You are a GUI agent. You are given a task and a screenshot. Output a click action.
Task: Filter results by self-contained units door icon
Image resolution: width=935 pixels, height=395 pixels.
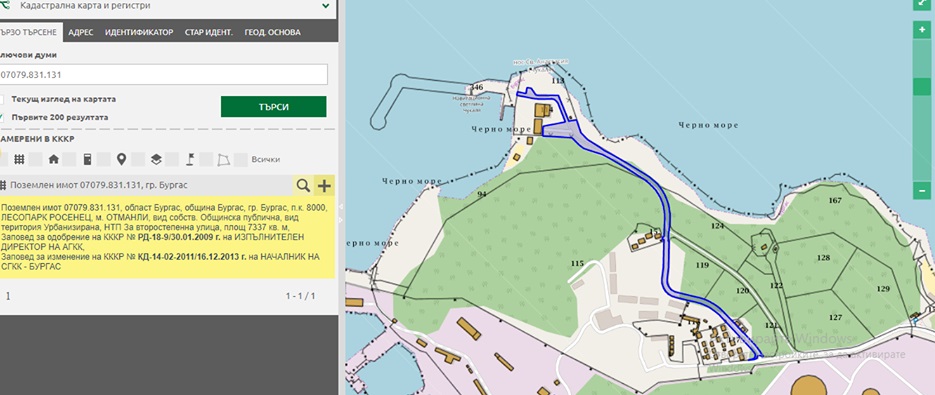[87, 159]
